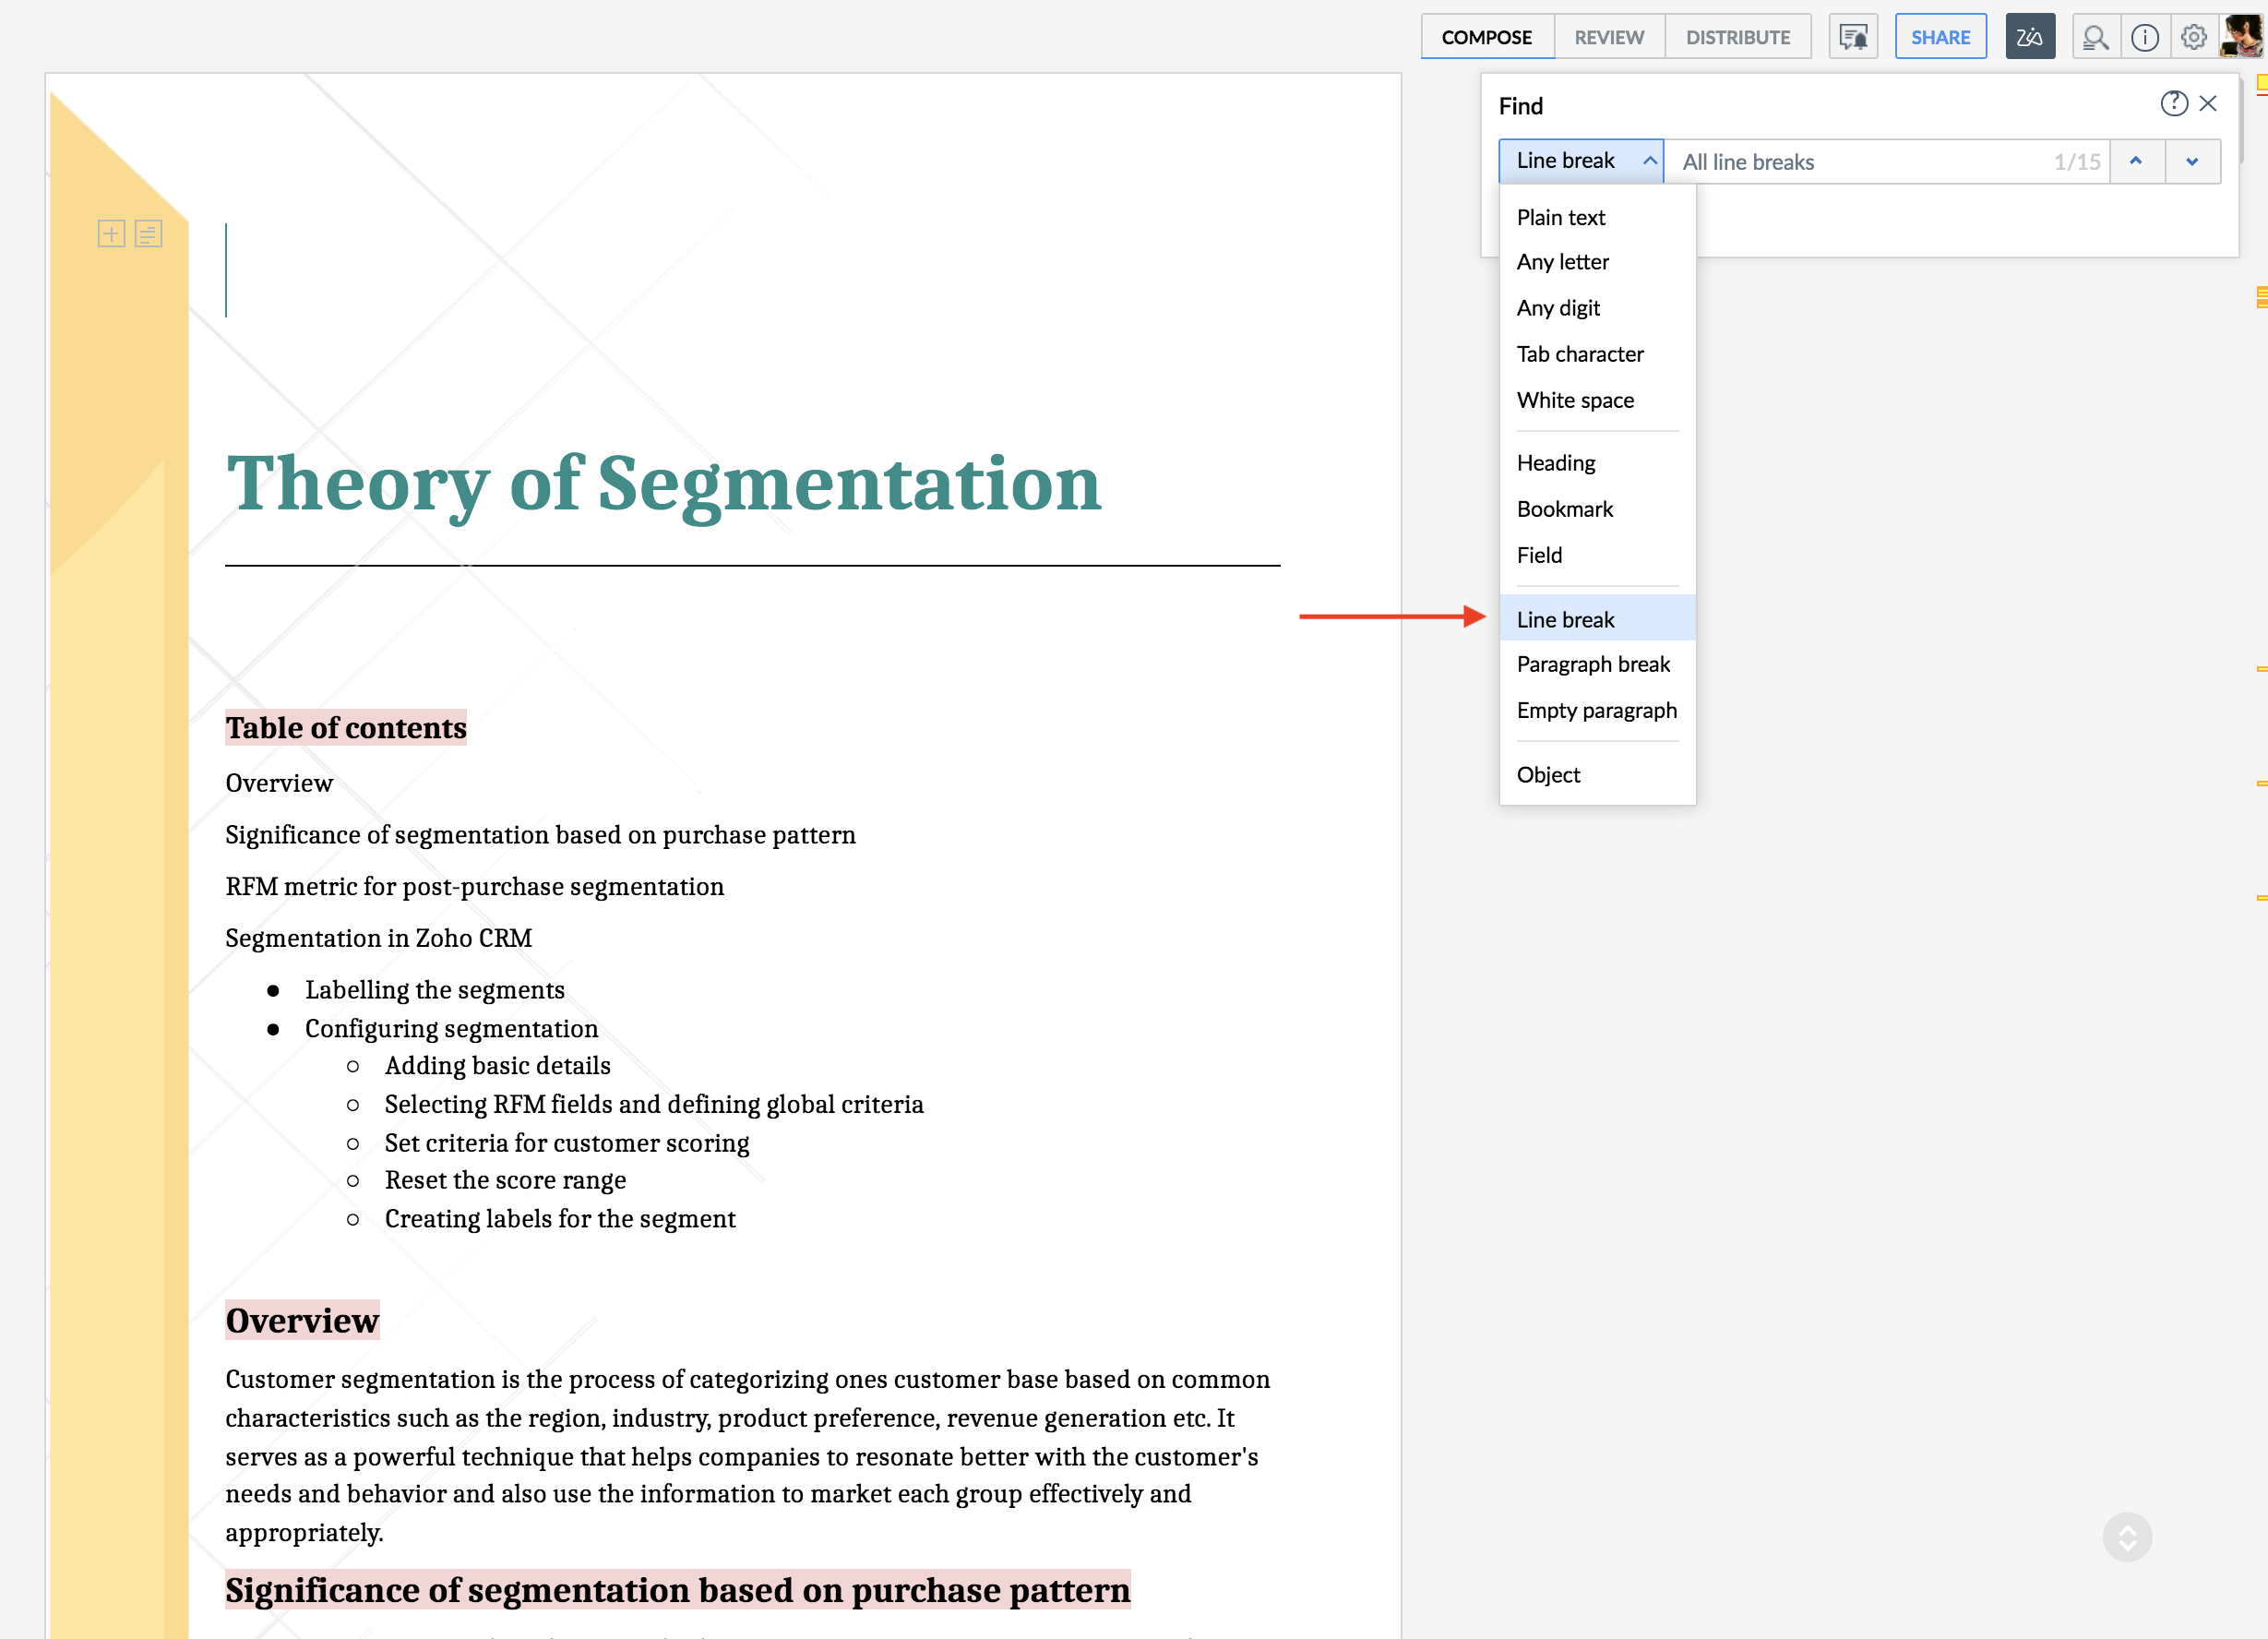Switch to the Distribute tab
The width and height of the screenshot is (2268, 1639).
point(1738,37)
